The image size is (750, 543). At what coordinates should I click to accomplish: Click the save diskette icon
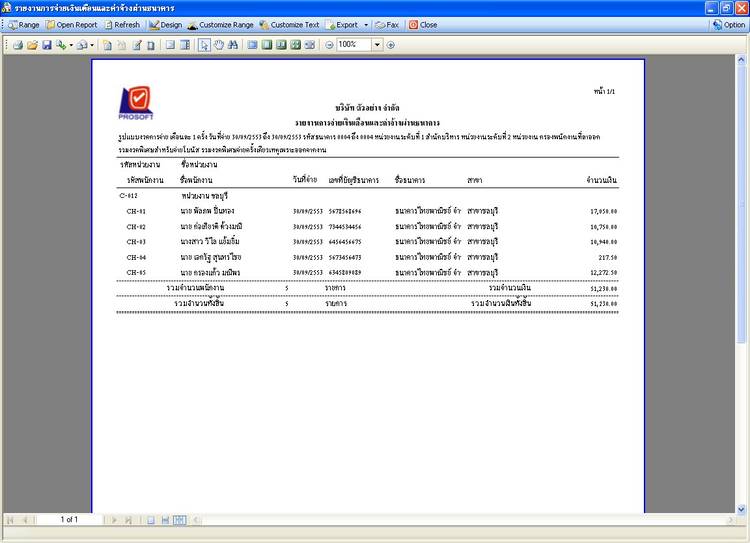[x=47, y=45]
